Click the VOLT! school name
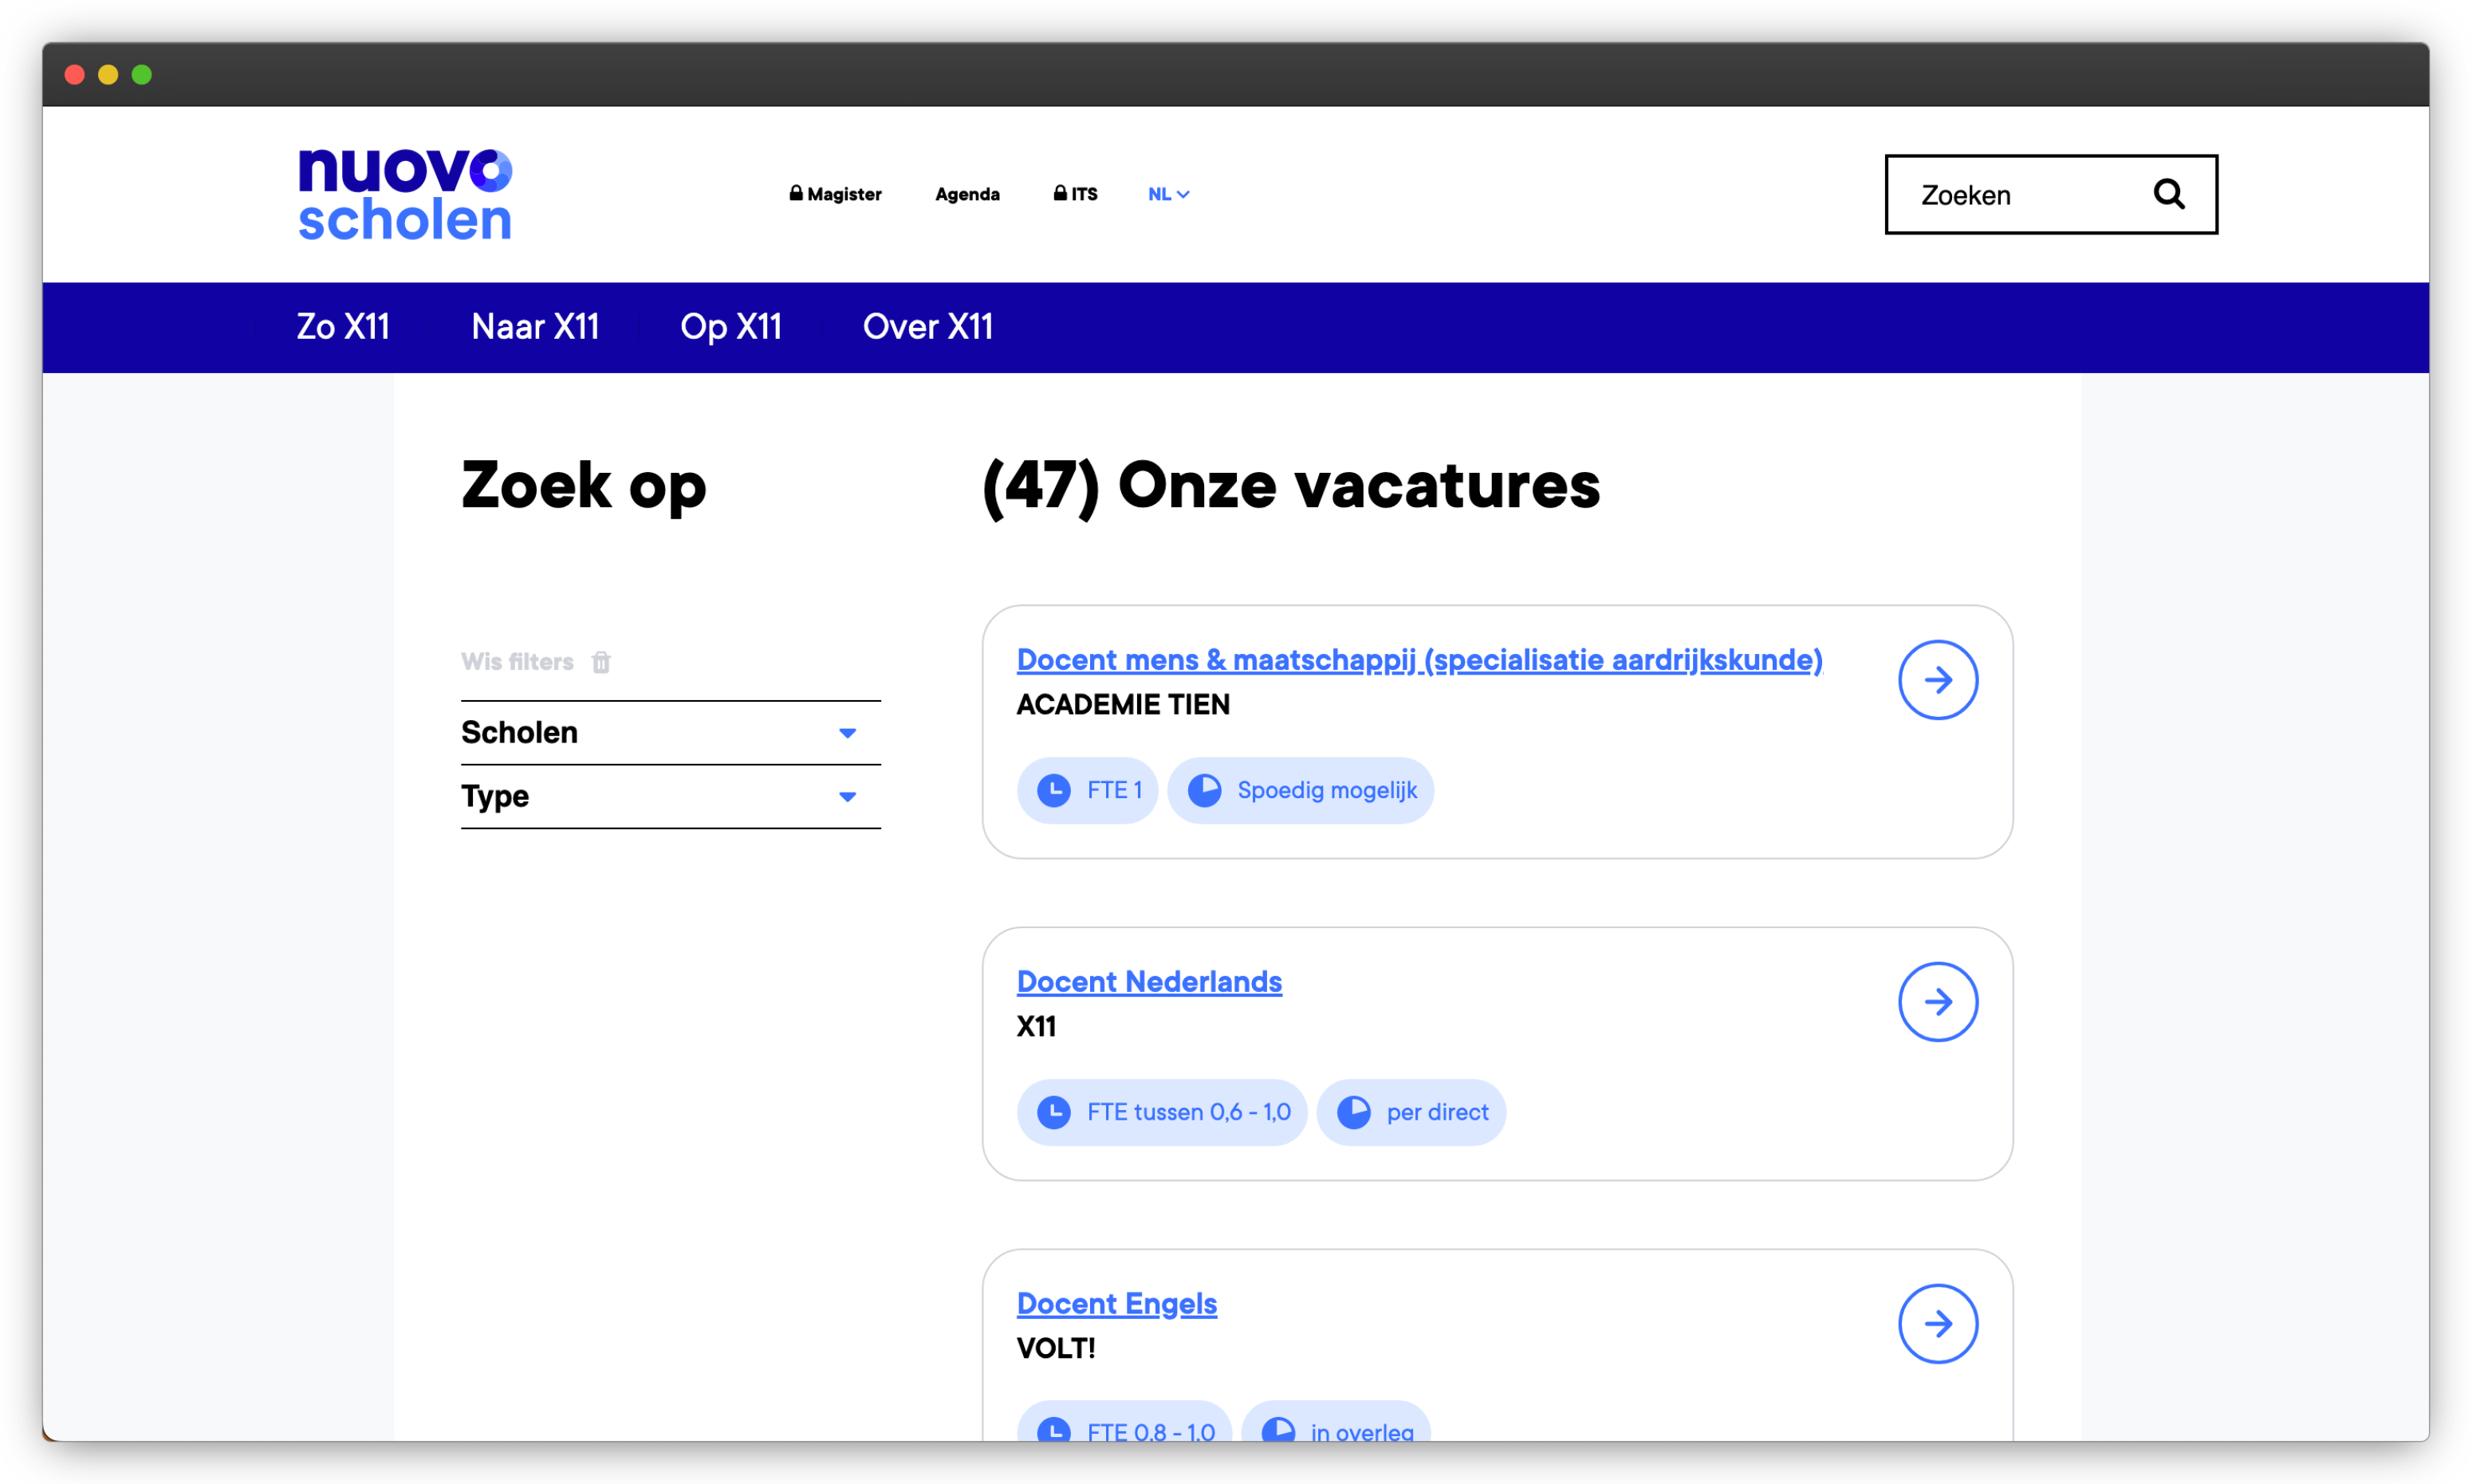2472x1484 pixels. tap(1056, 1349)
